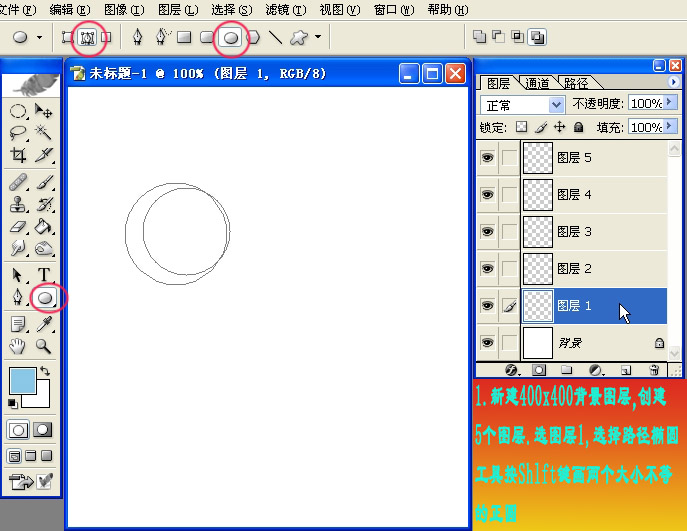This screenshot has width=687, height=531.
Task: Open 图层(L) menu
Action: 178,9
